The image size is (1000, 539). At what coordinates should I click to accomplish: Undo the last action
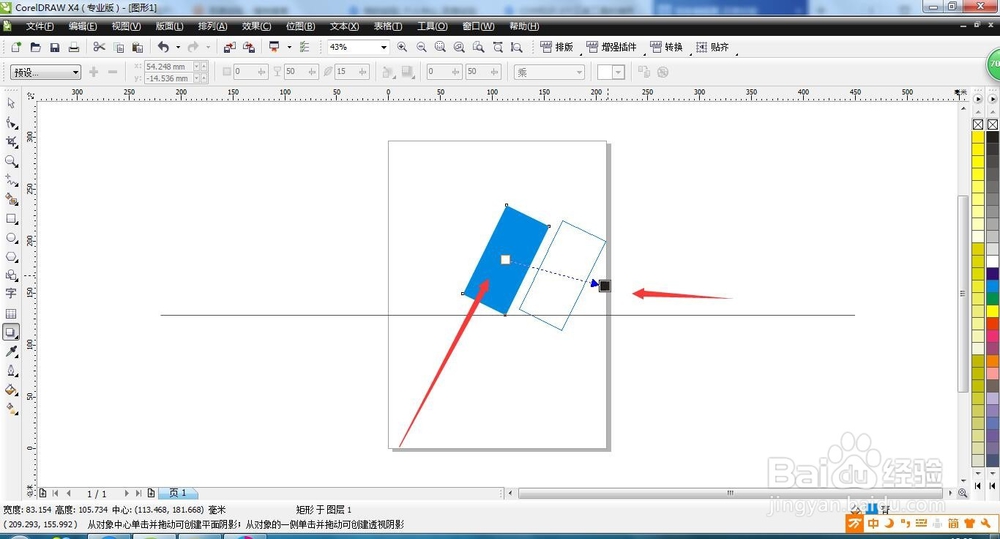[x=163, y=47]
